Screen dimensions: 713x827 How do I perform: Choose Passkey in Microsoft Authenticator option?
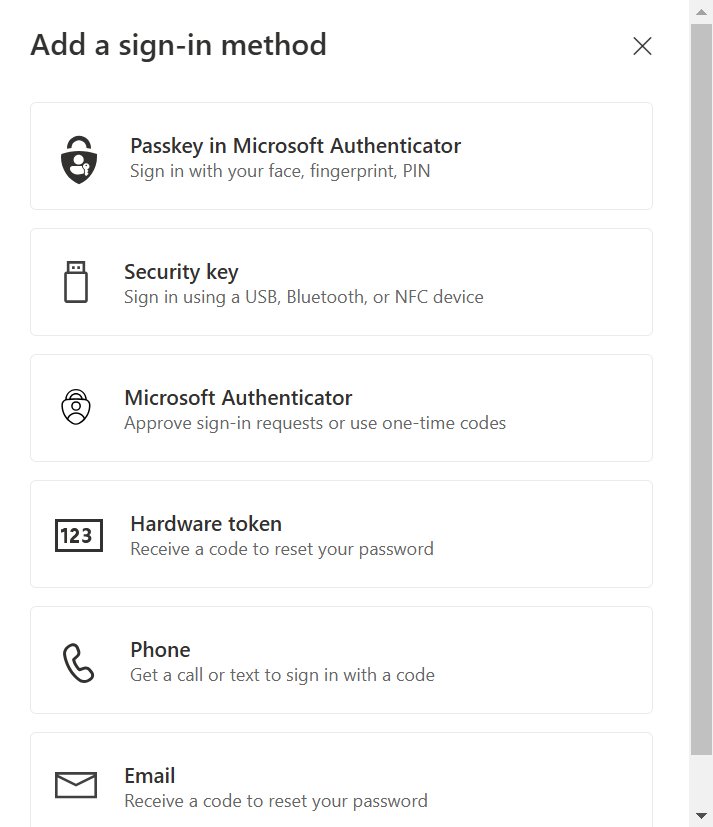click(x=341, y=156)
